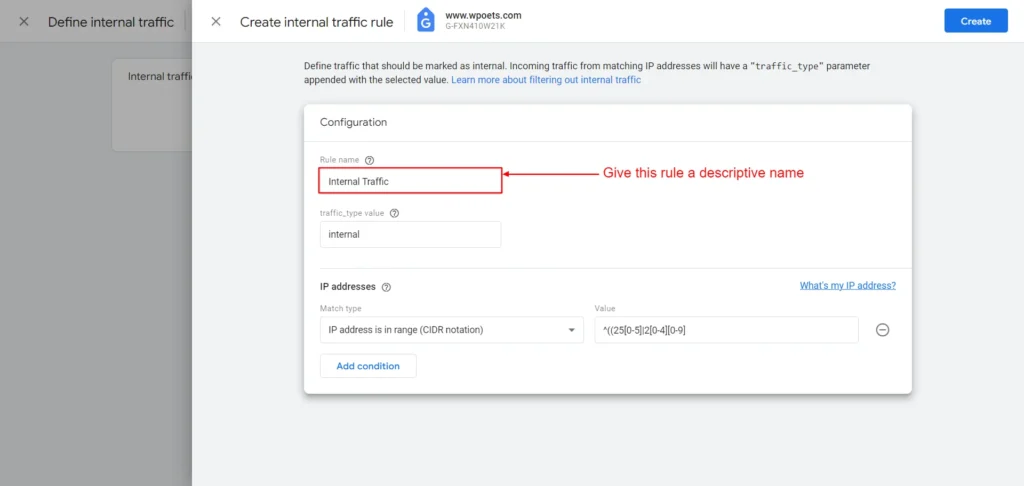Image resolution: width=1024 pixels, height=486 pixels.
Task: Click the Add condition button
Action: (368, 366)
